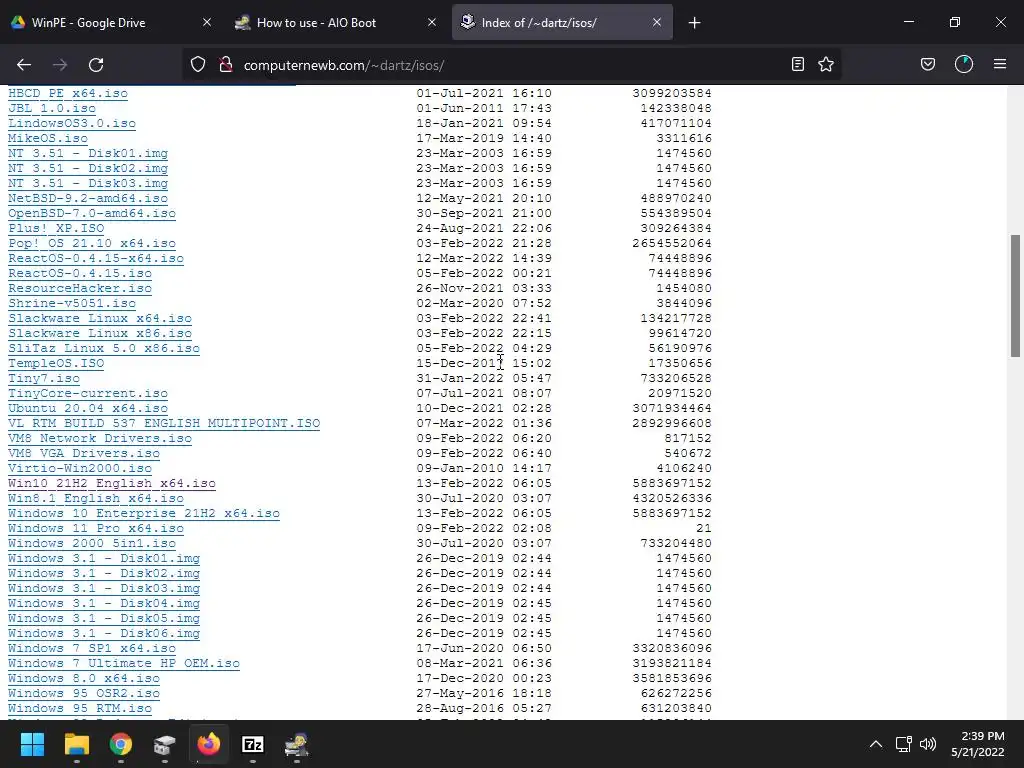Close the Index of /~dartz/isos/ tab
Viewport: 1024px width, 768px height.
click(x=657, y=22)
